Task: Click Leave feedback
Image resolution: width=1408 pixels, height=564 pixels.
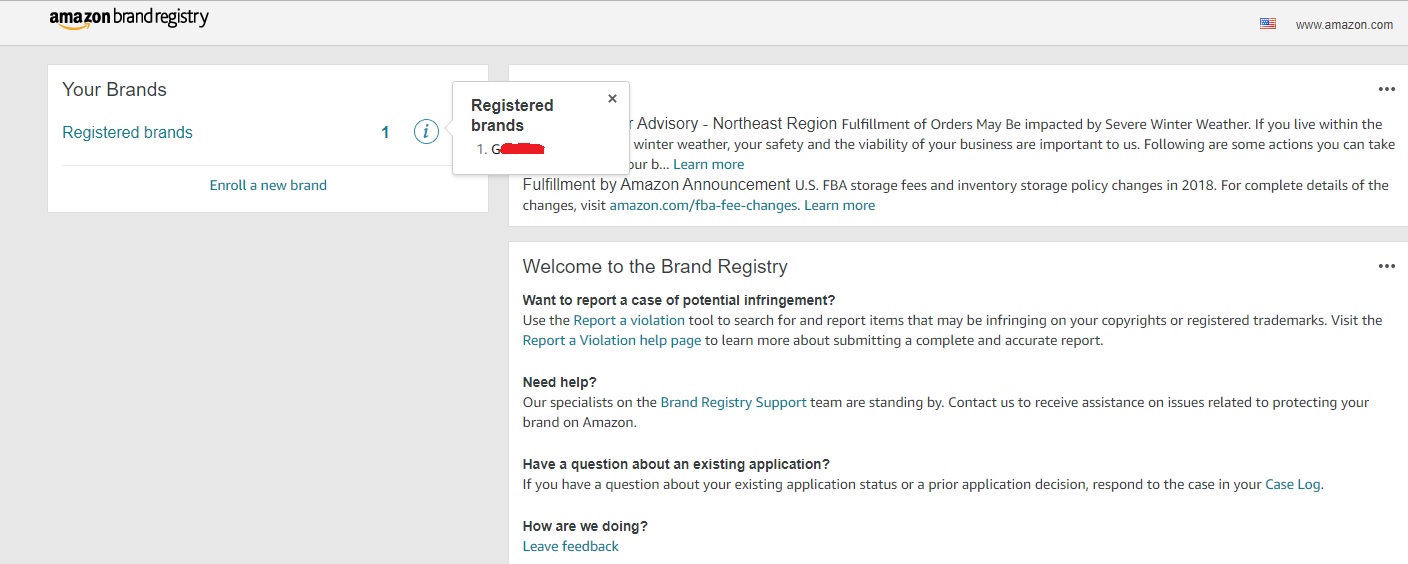Action: point(570,546)
